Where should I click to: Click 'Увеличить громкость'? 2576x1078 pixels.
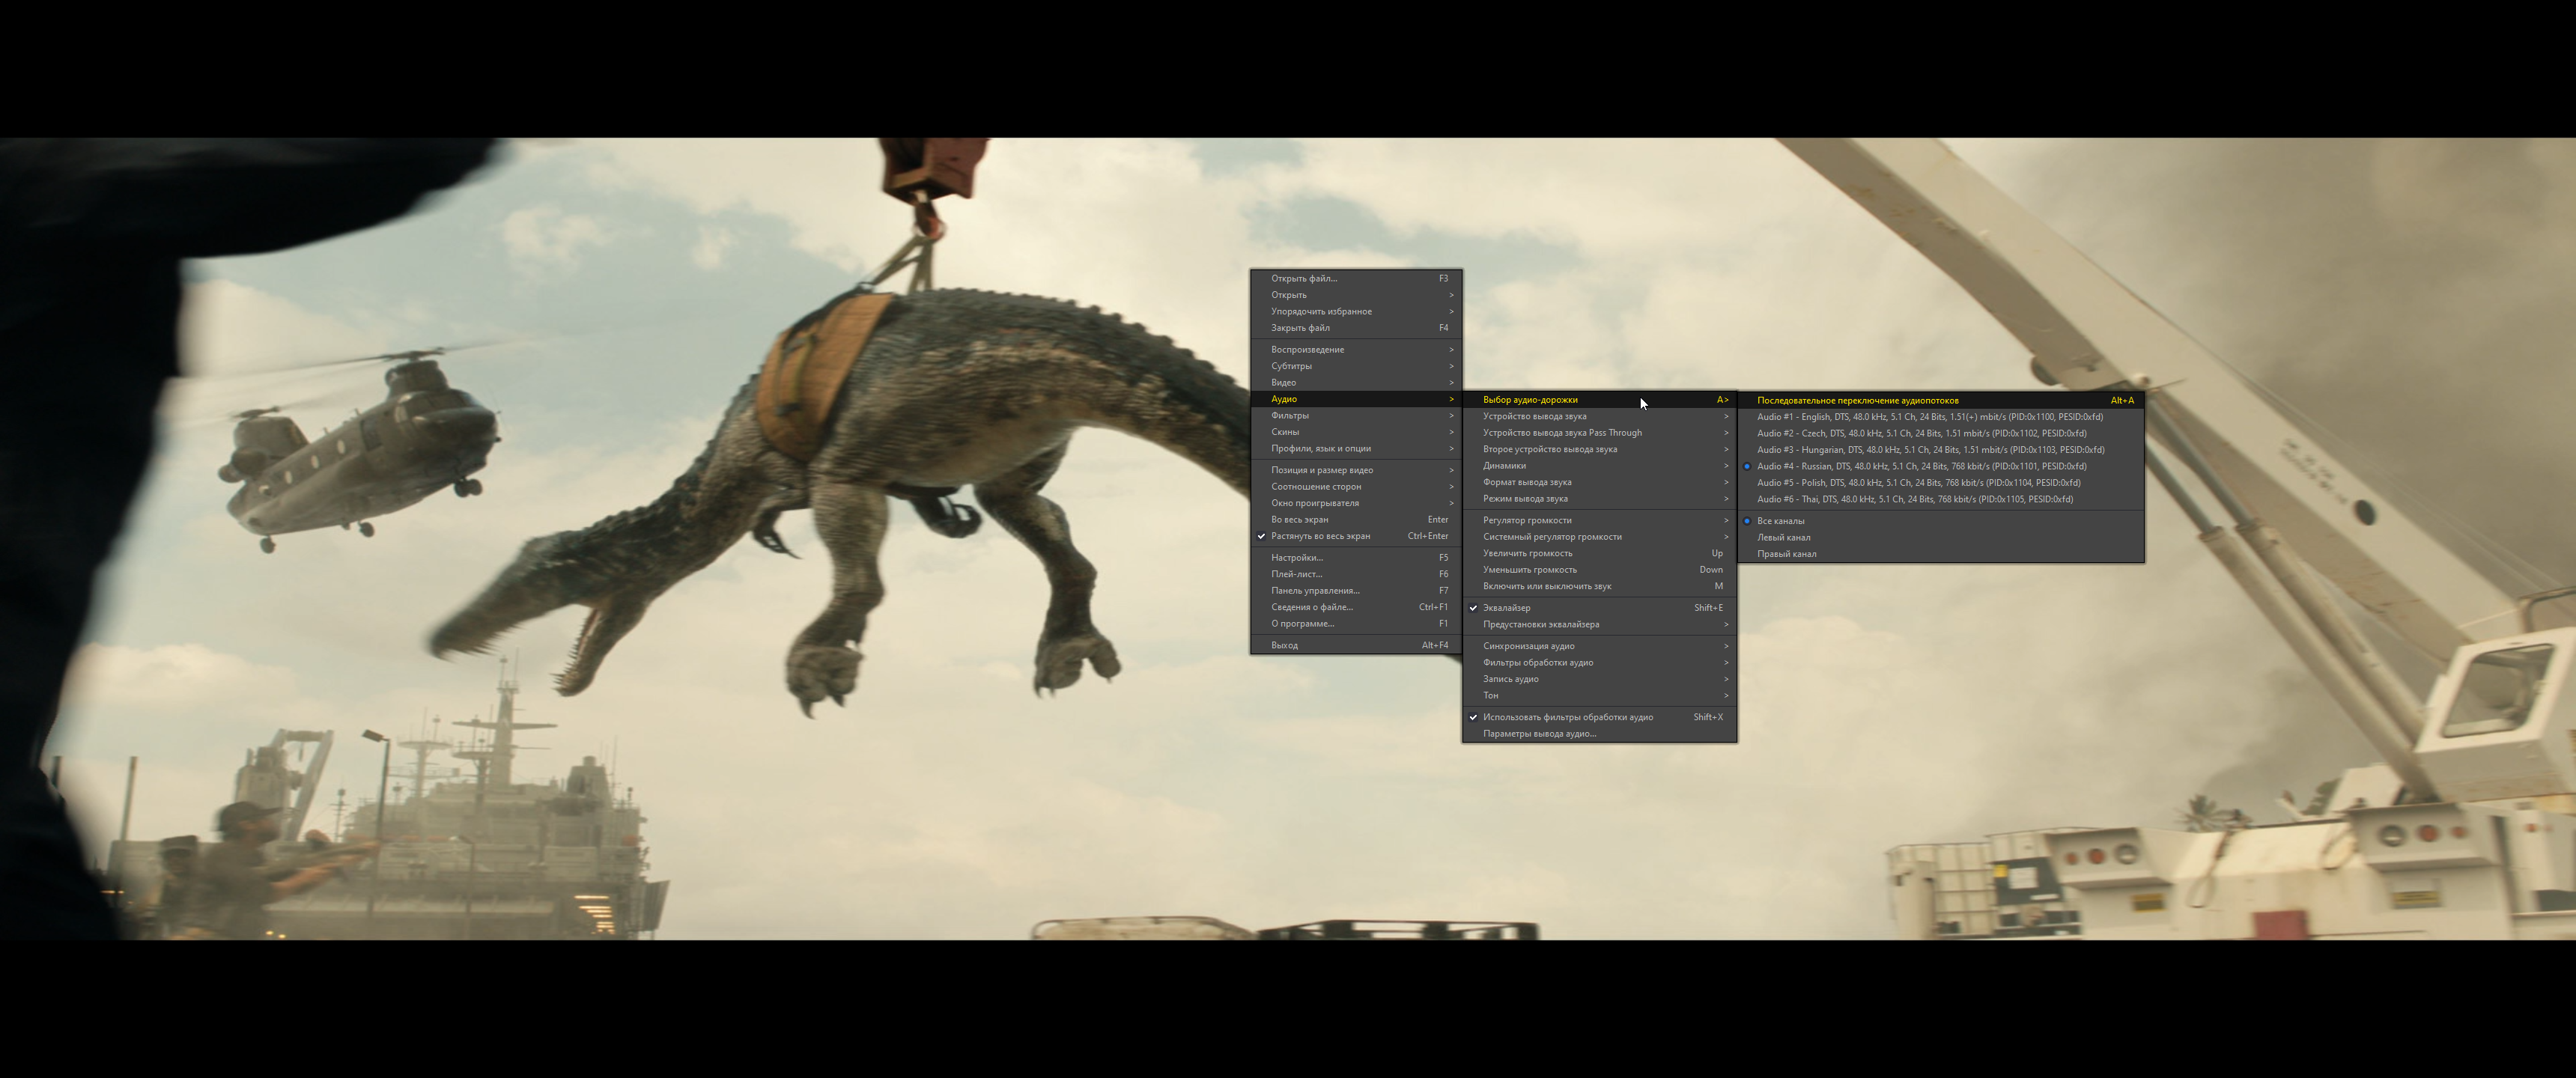[x=1599, y=553]
